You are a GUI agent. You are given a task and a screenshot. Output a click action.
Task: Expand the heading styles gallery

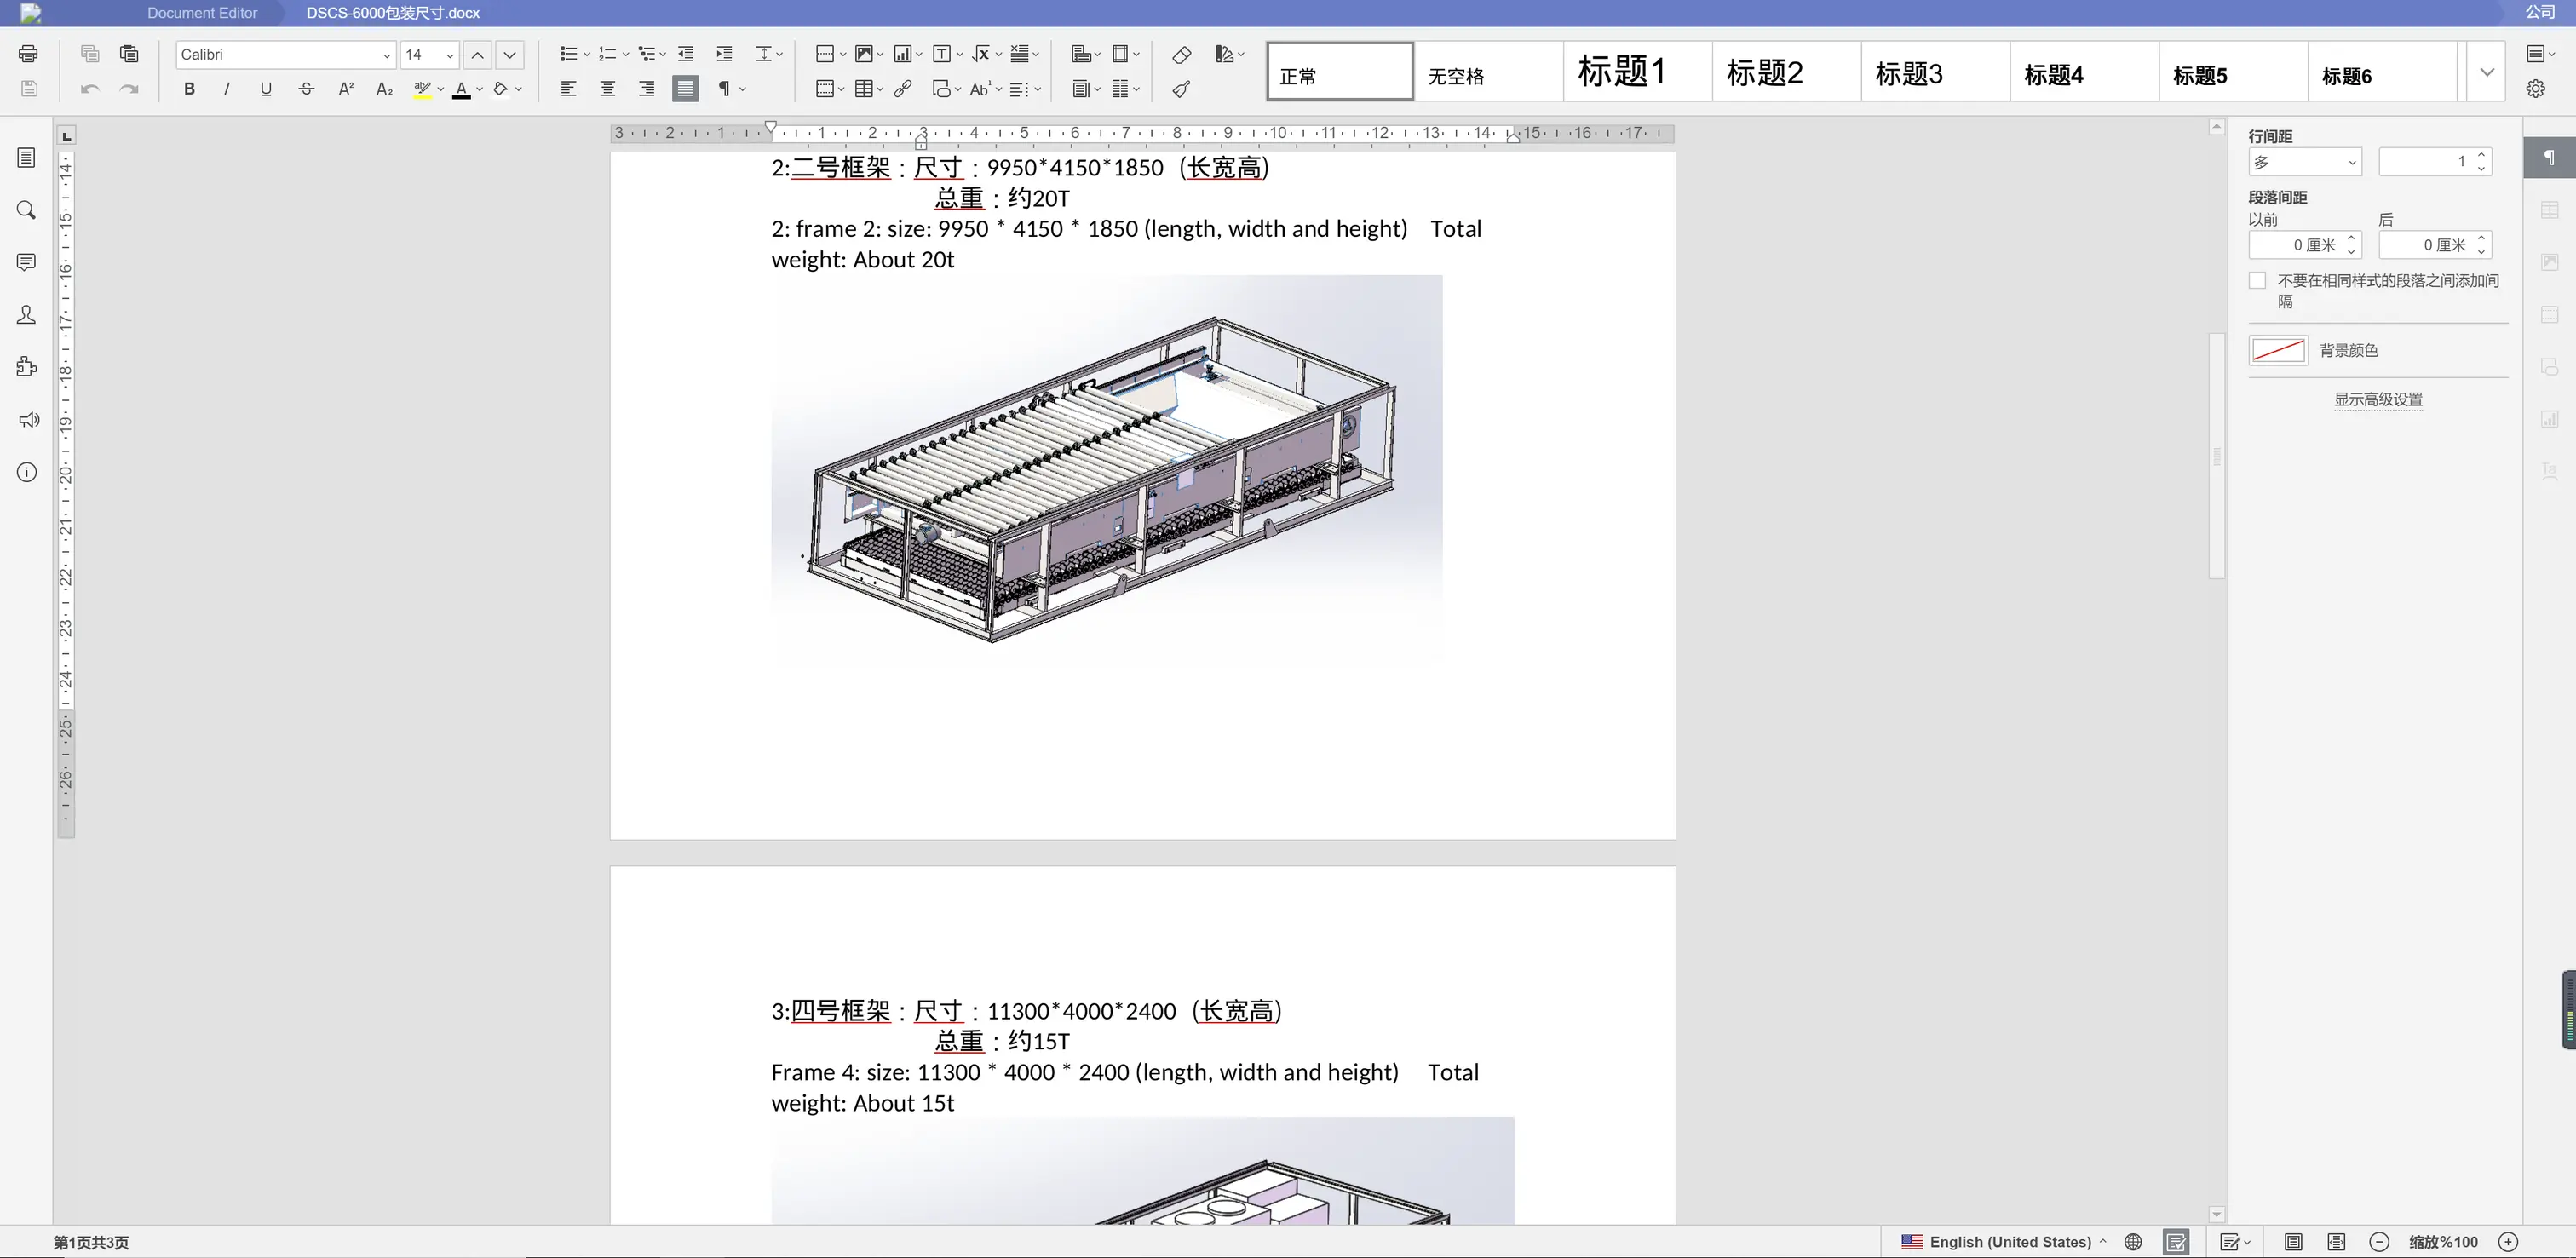[x=2486, y=72]
